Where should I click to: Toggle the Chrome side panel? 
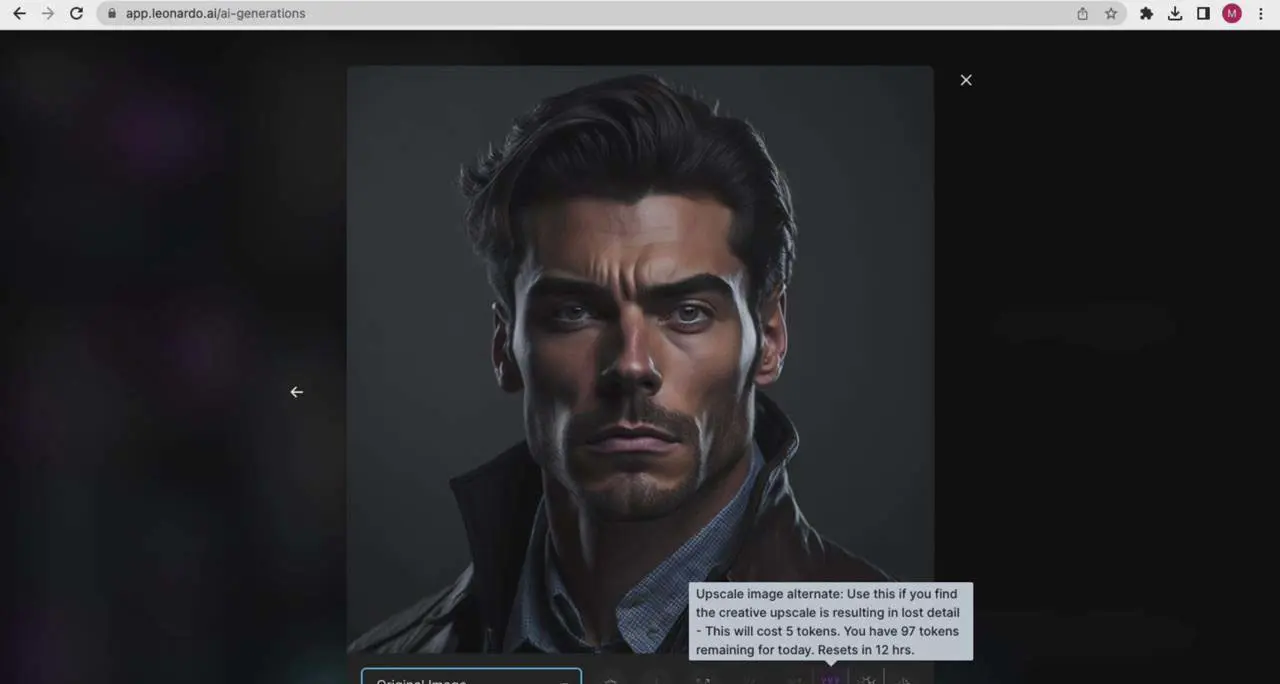coord(1203,14)
